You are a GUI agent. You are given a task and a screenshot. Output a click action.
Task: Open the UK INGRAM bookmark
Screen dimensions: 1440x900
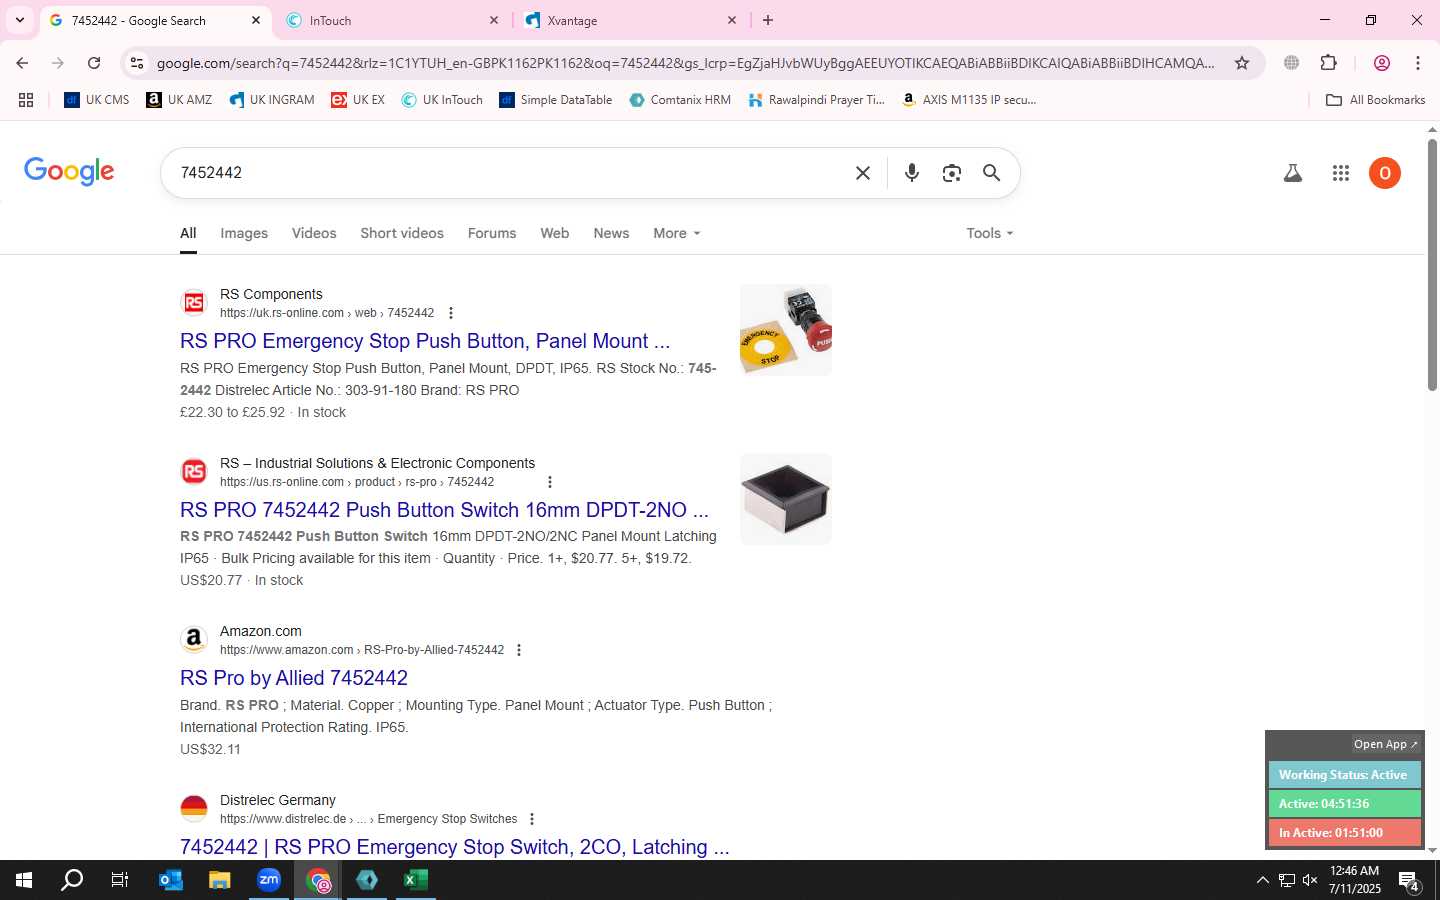click(271, 100)
